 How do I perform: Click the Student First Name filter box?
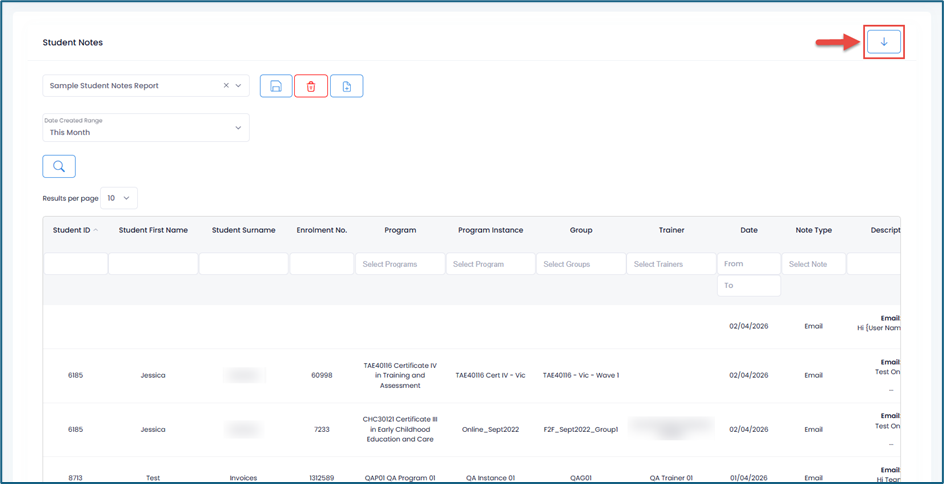(153, 264)
